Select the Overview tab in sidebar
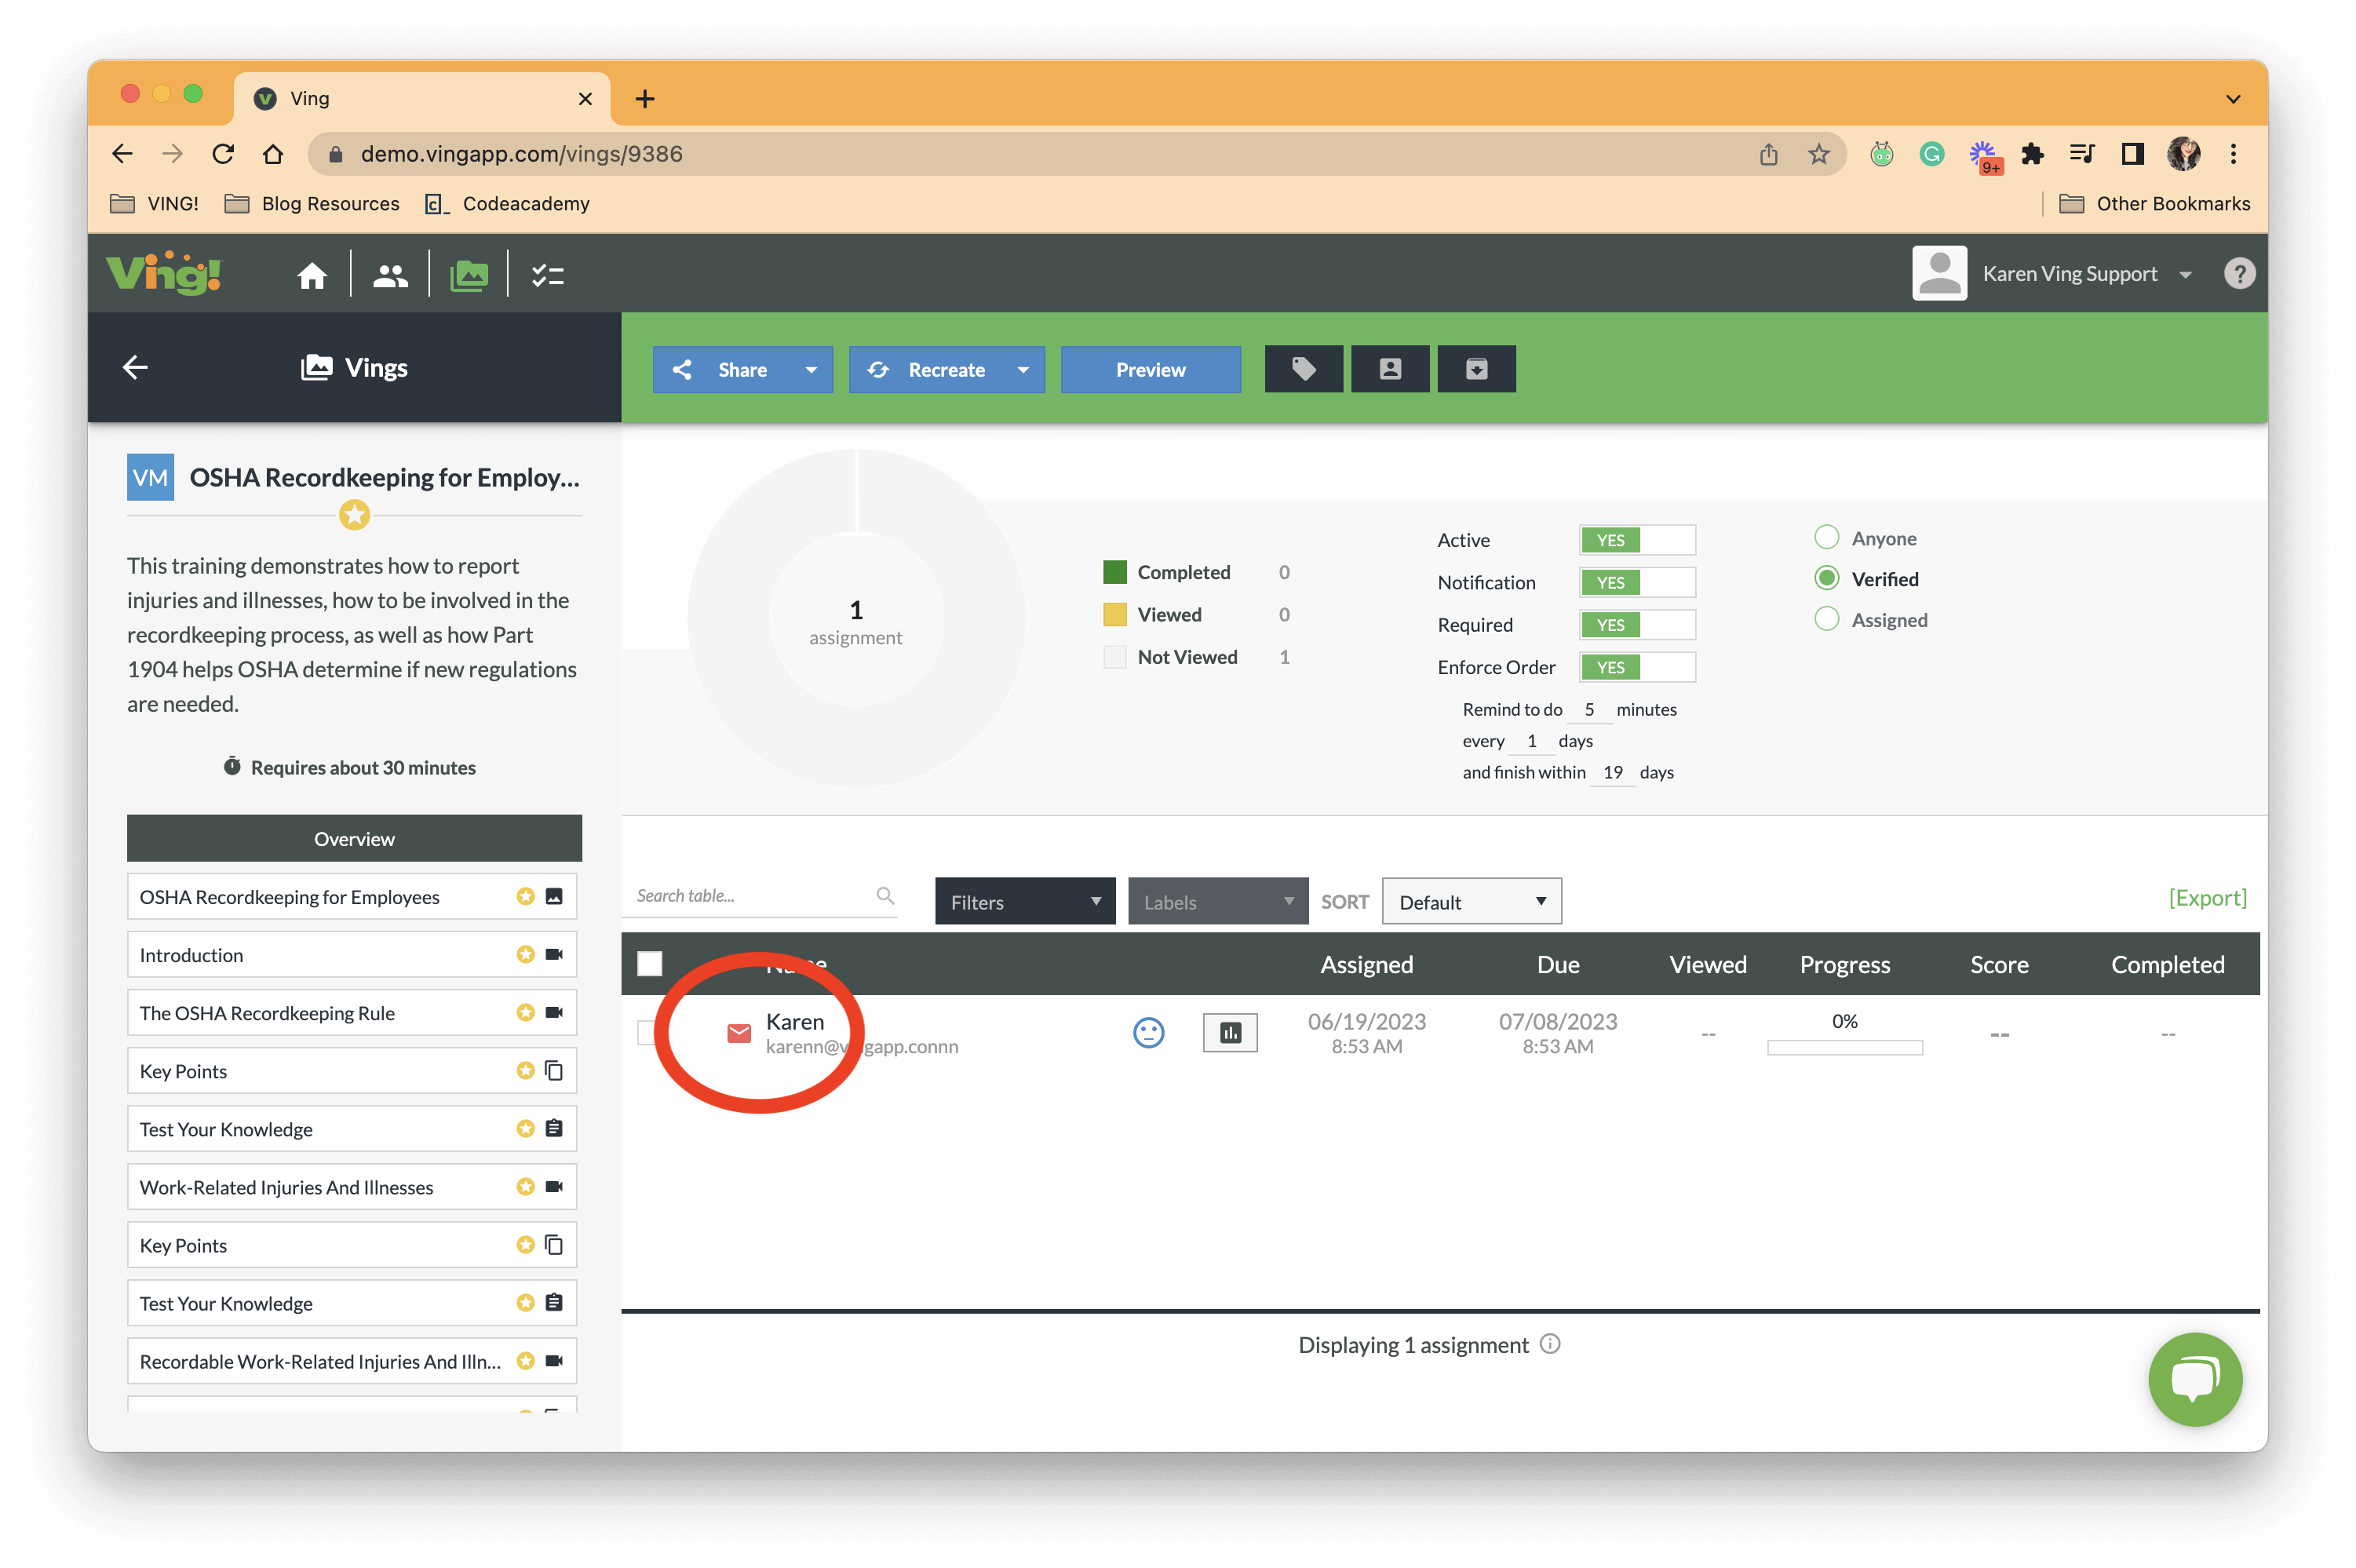The height and width of the screenshot is (1568, 2356). point(354,838)
